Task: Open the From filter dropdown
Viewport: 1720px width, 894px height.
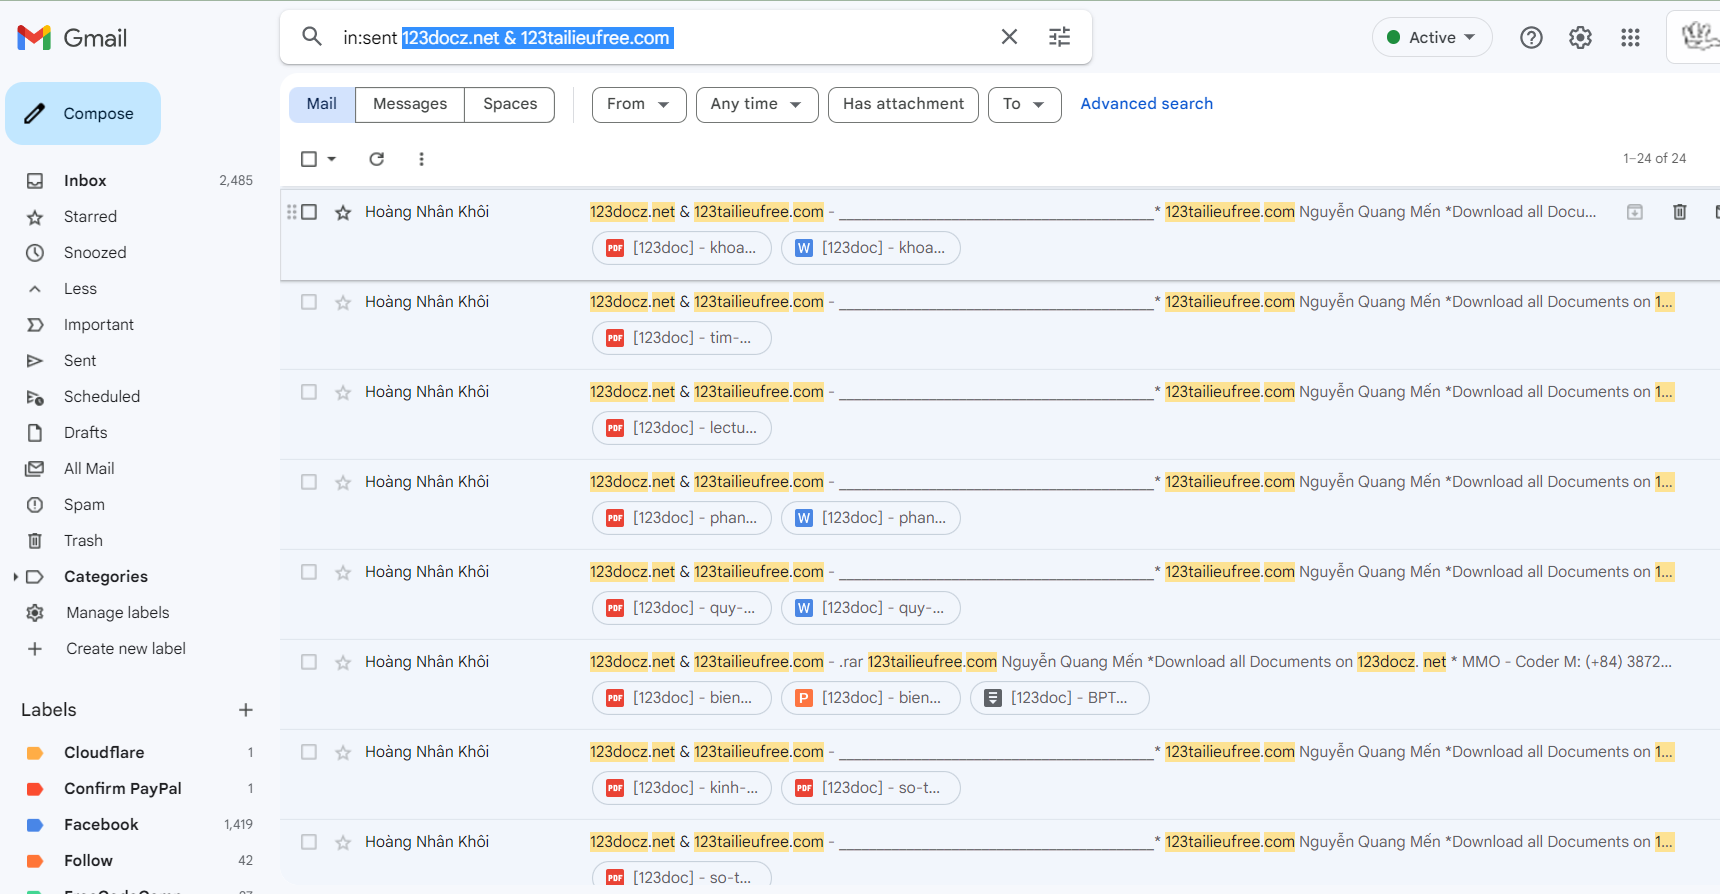Action: [639, 104]
